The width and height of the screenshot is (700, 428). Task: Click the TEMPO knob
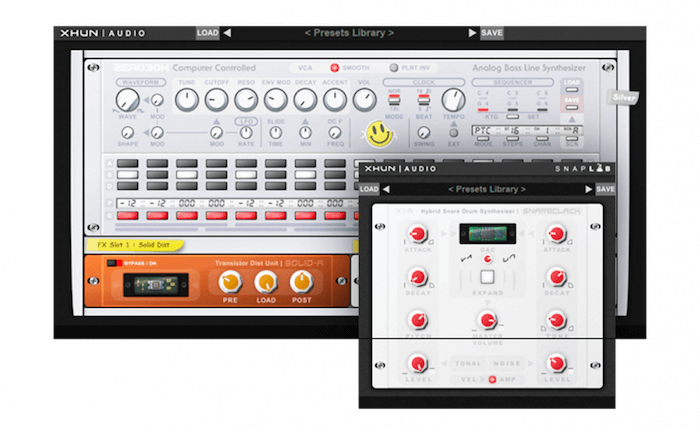(x=454, y=100)
